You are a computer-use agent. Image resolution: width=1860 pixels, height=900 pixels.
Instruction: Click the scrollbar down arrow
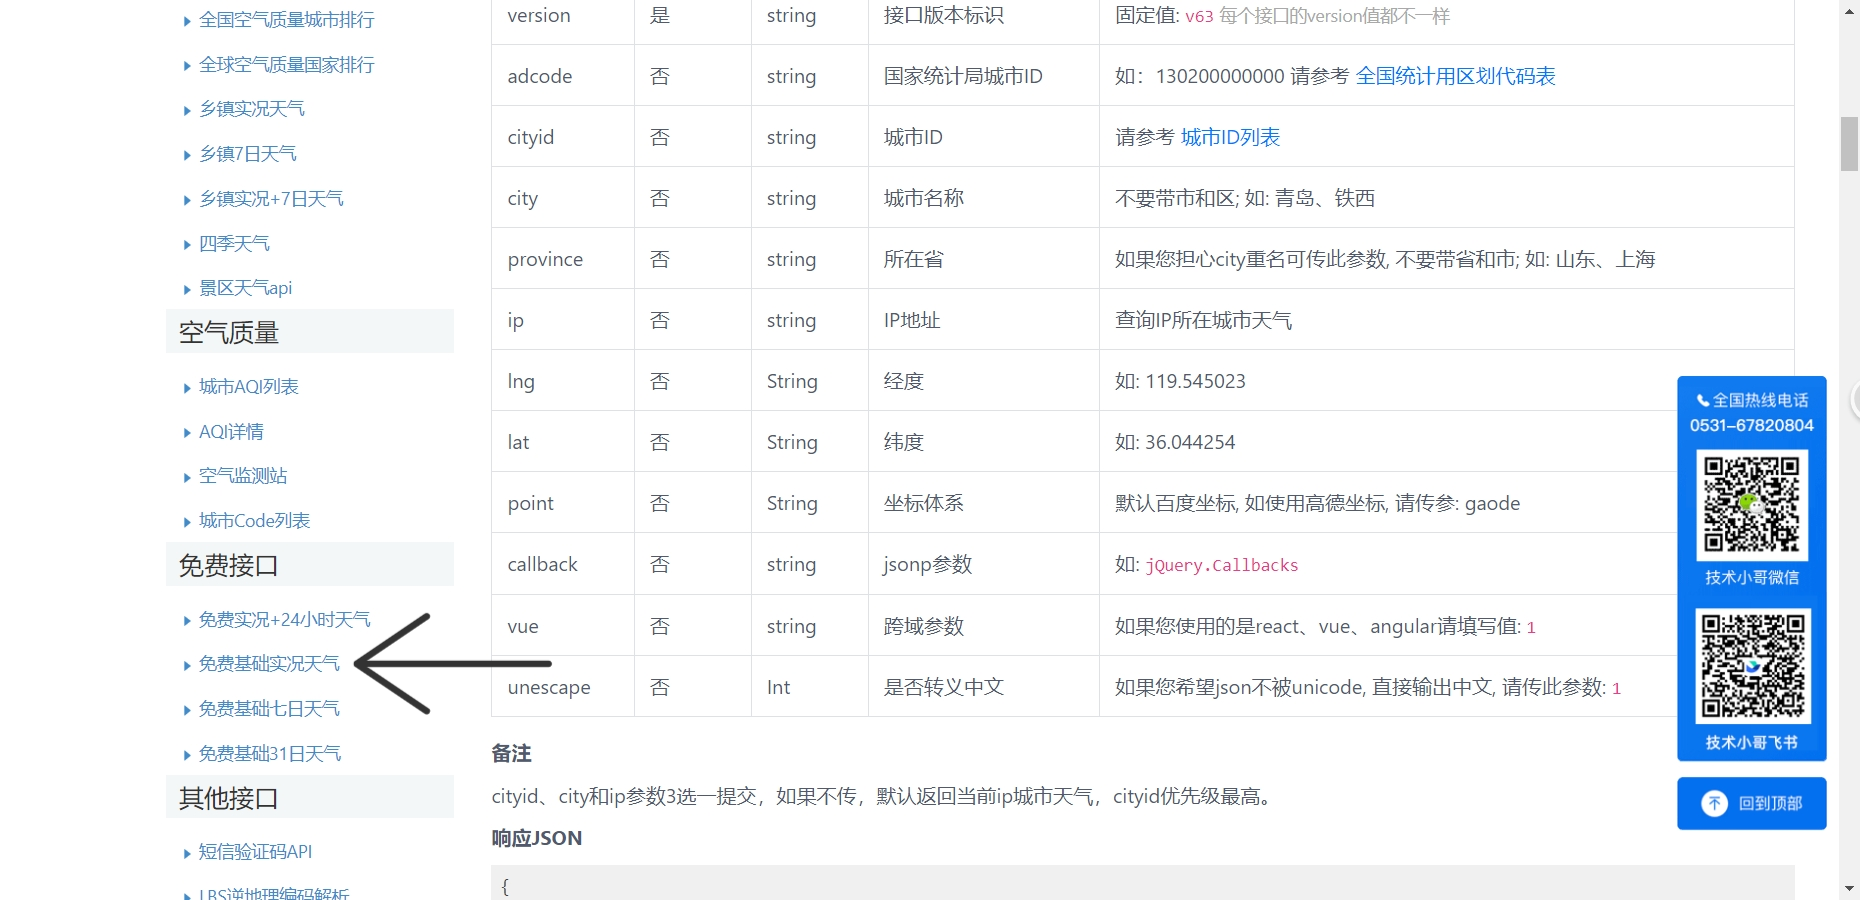click(1849, 888)
